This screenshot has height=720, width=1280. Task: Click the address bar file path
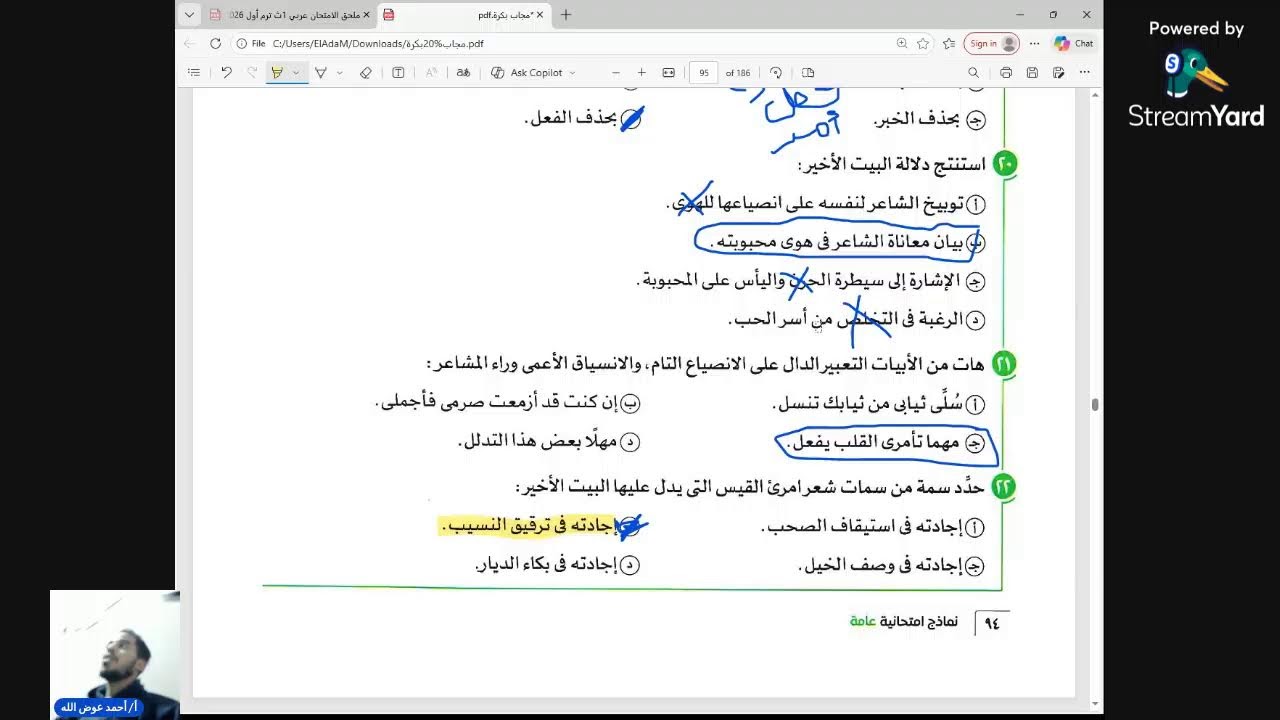(378, 44)
